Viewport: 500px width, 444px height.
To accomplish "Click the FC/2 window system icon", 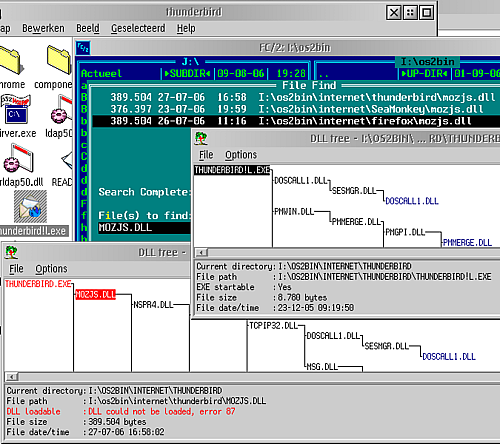I will [x=83, y=48].
